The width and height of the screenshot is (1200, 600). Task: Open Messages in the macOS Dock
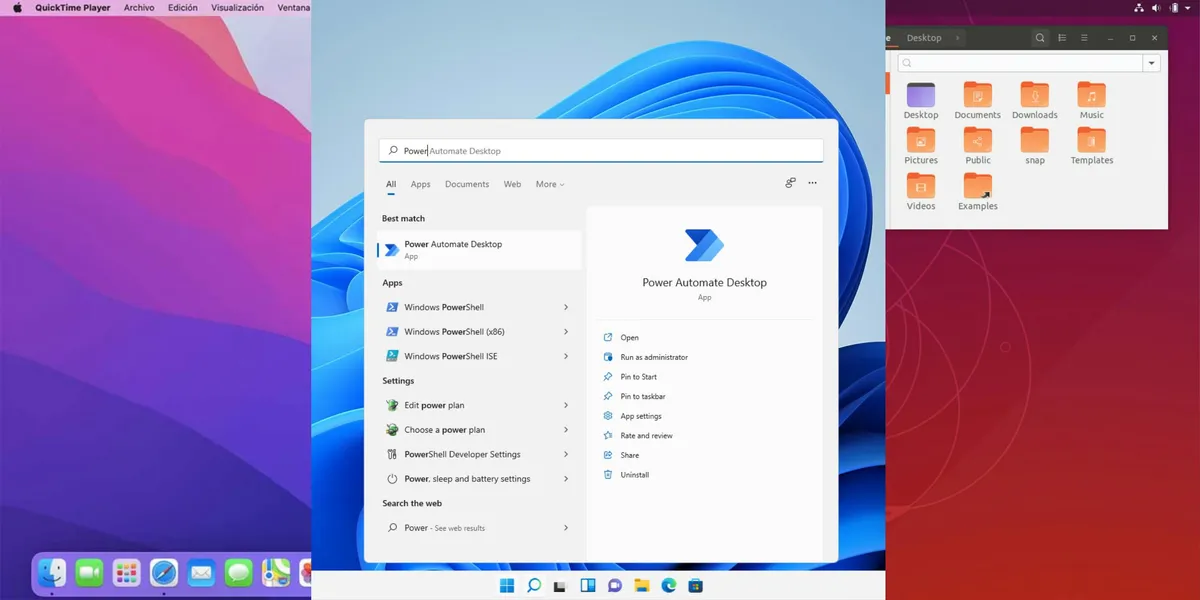238,573
